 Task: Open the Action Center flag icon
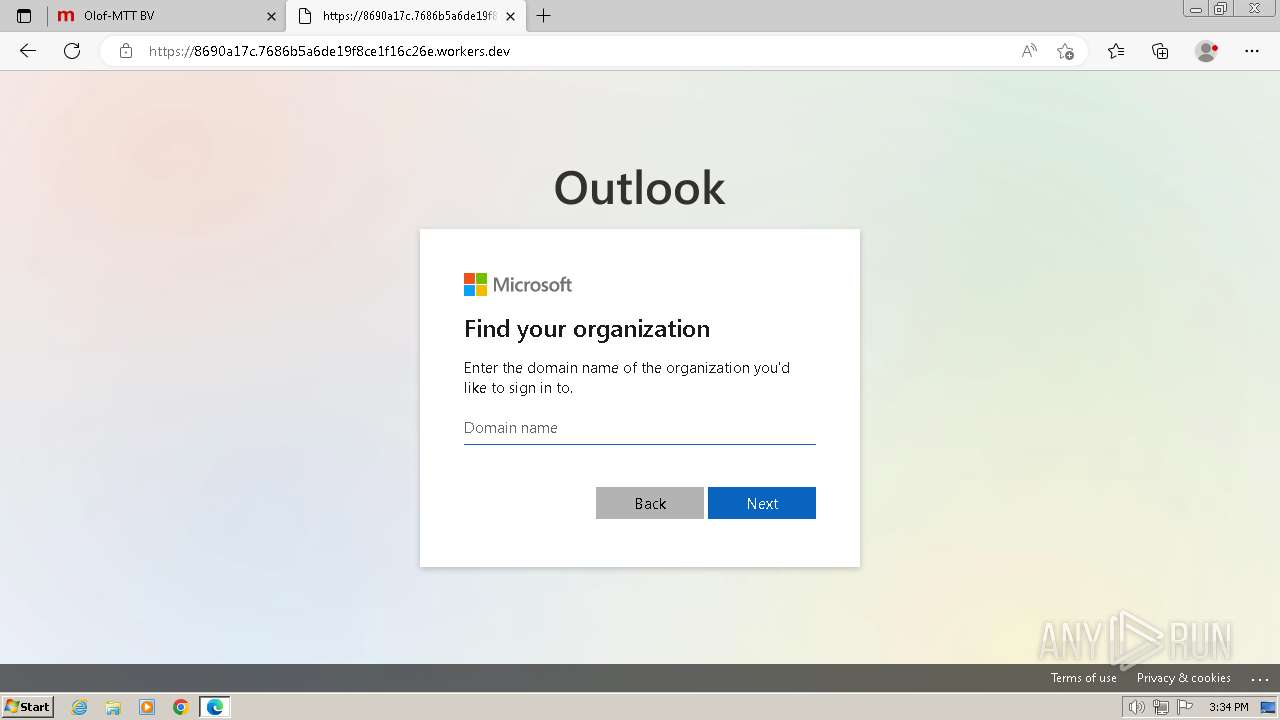(1185, 707)
